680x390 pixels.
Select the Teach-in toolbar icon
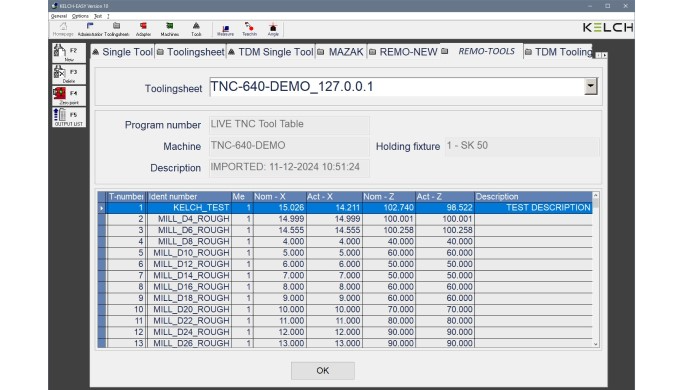249,29
